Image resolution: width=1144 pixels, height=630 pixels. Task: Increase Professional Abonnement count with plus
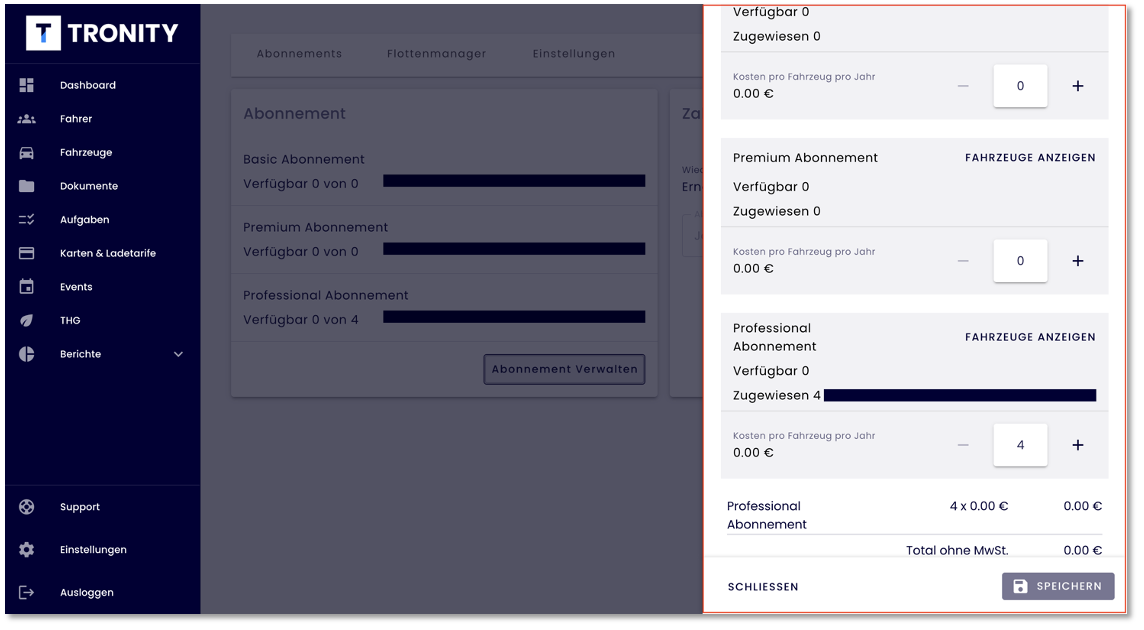(x=1077, y=445)
